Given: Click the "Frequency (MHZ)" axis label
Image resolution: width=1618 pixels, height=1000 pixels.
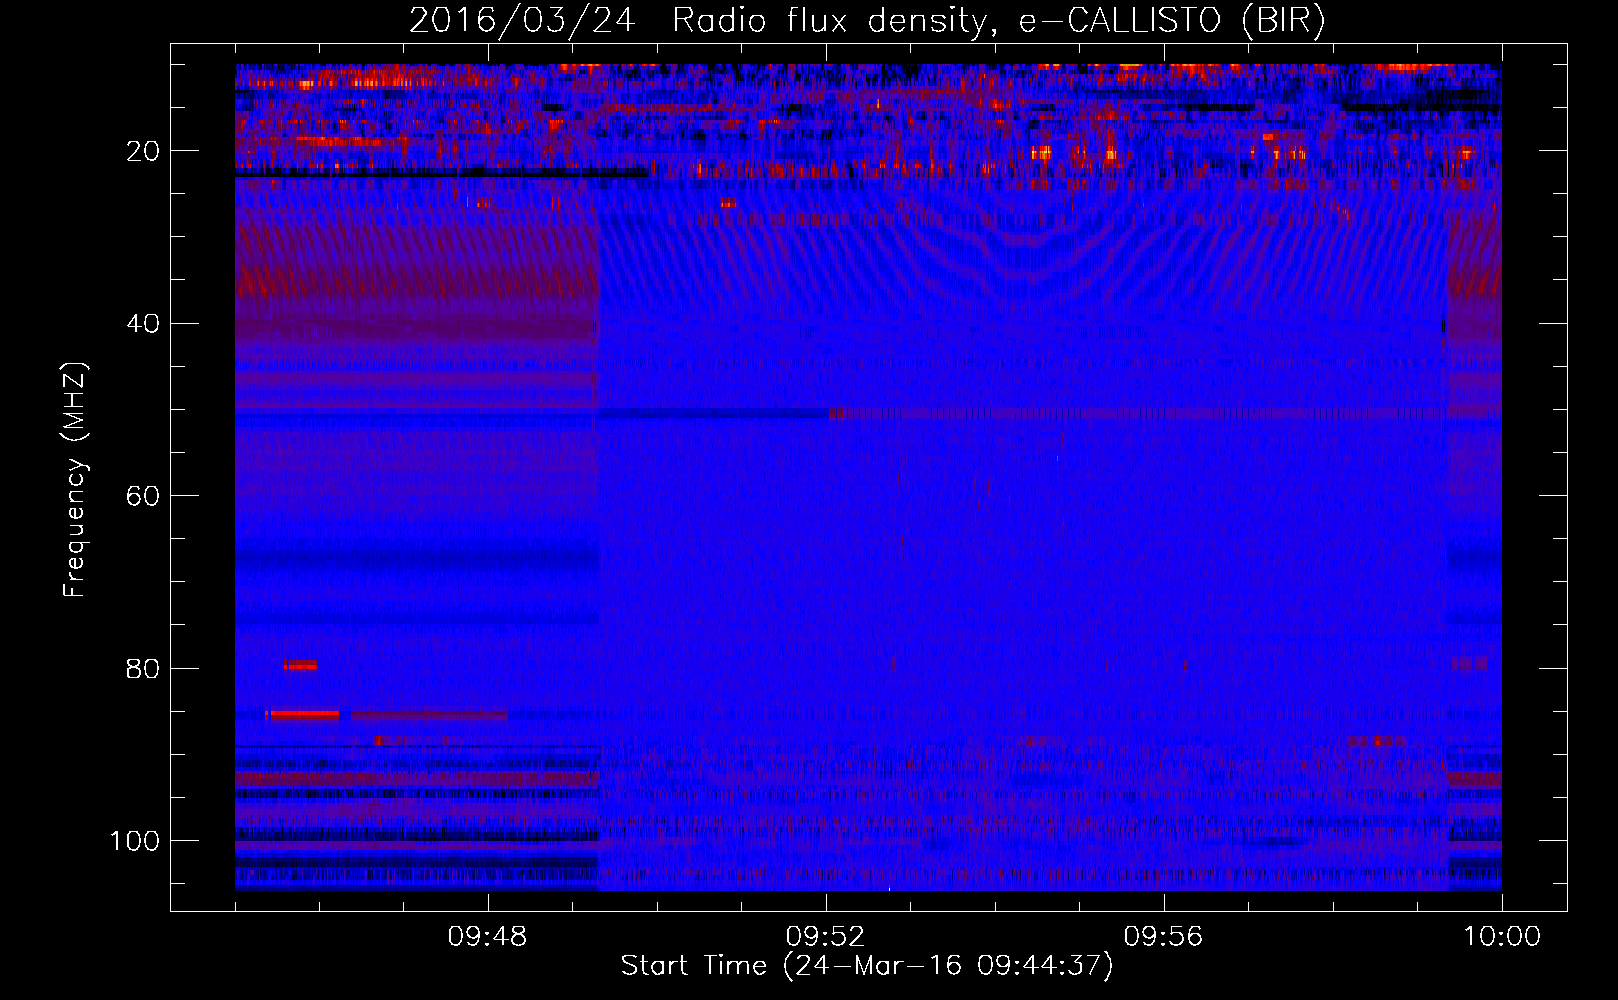Looking at the screenshot, I should coord(75,480).
